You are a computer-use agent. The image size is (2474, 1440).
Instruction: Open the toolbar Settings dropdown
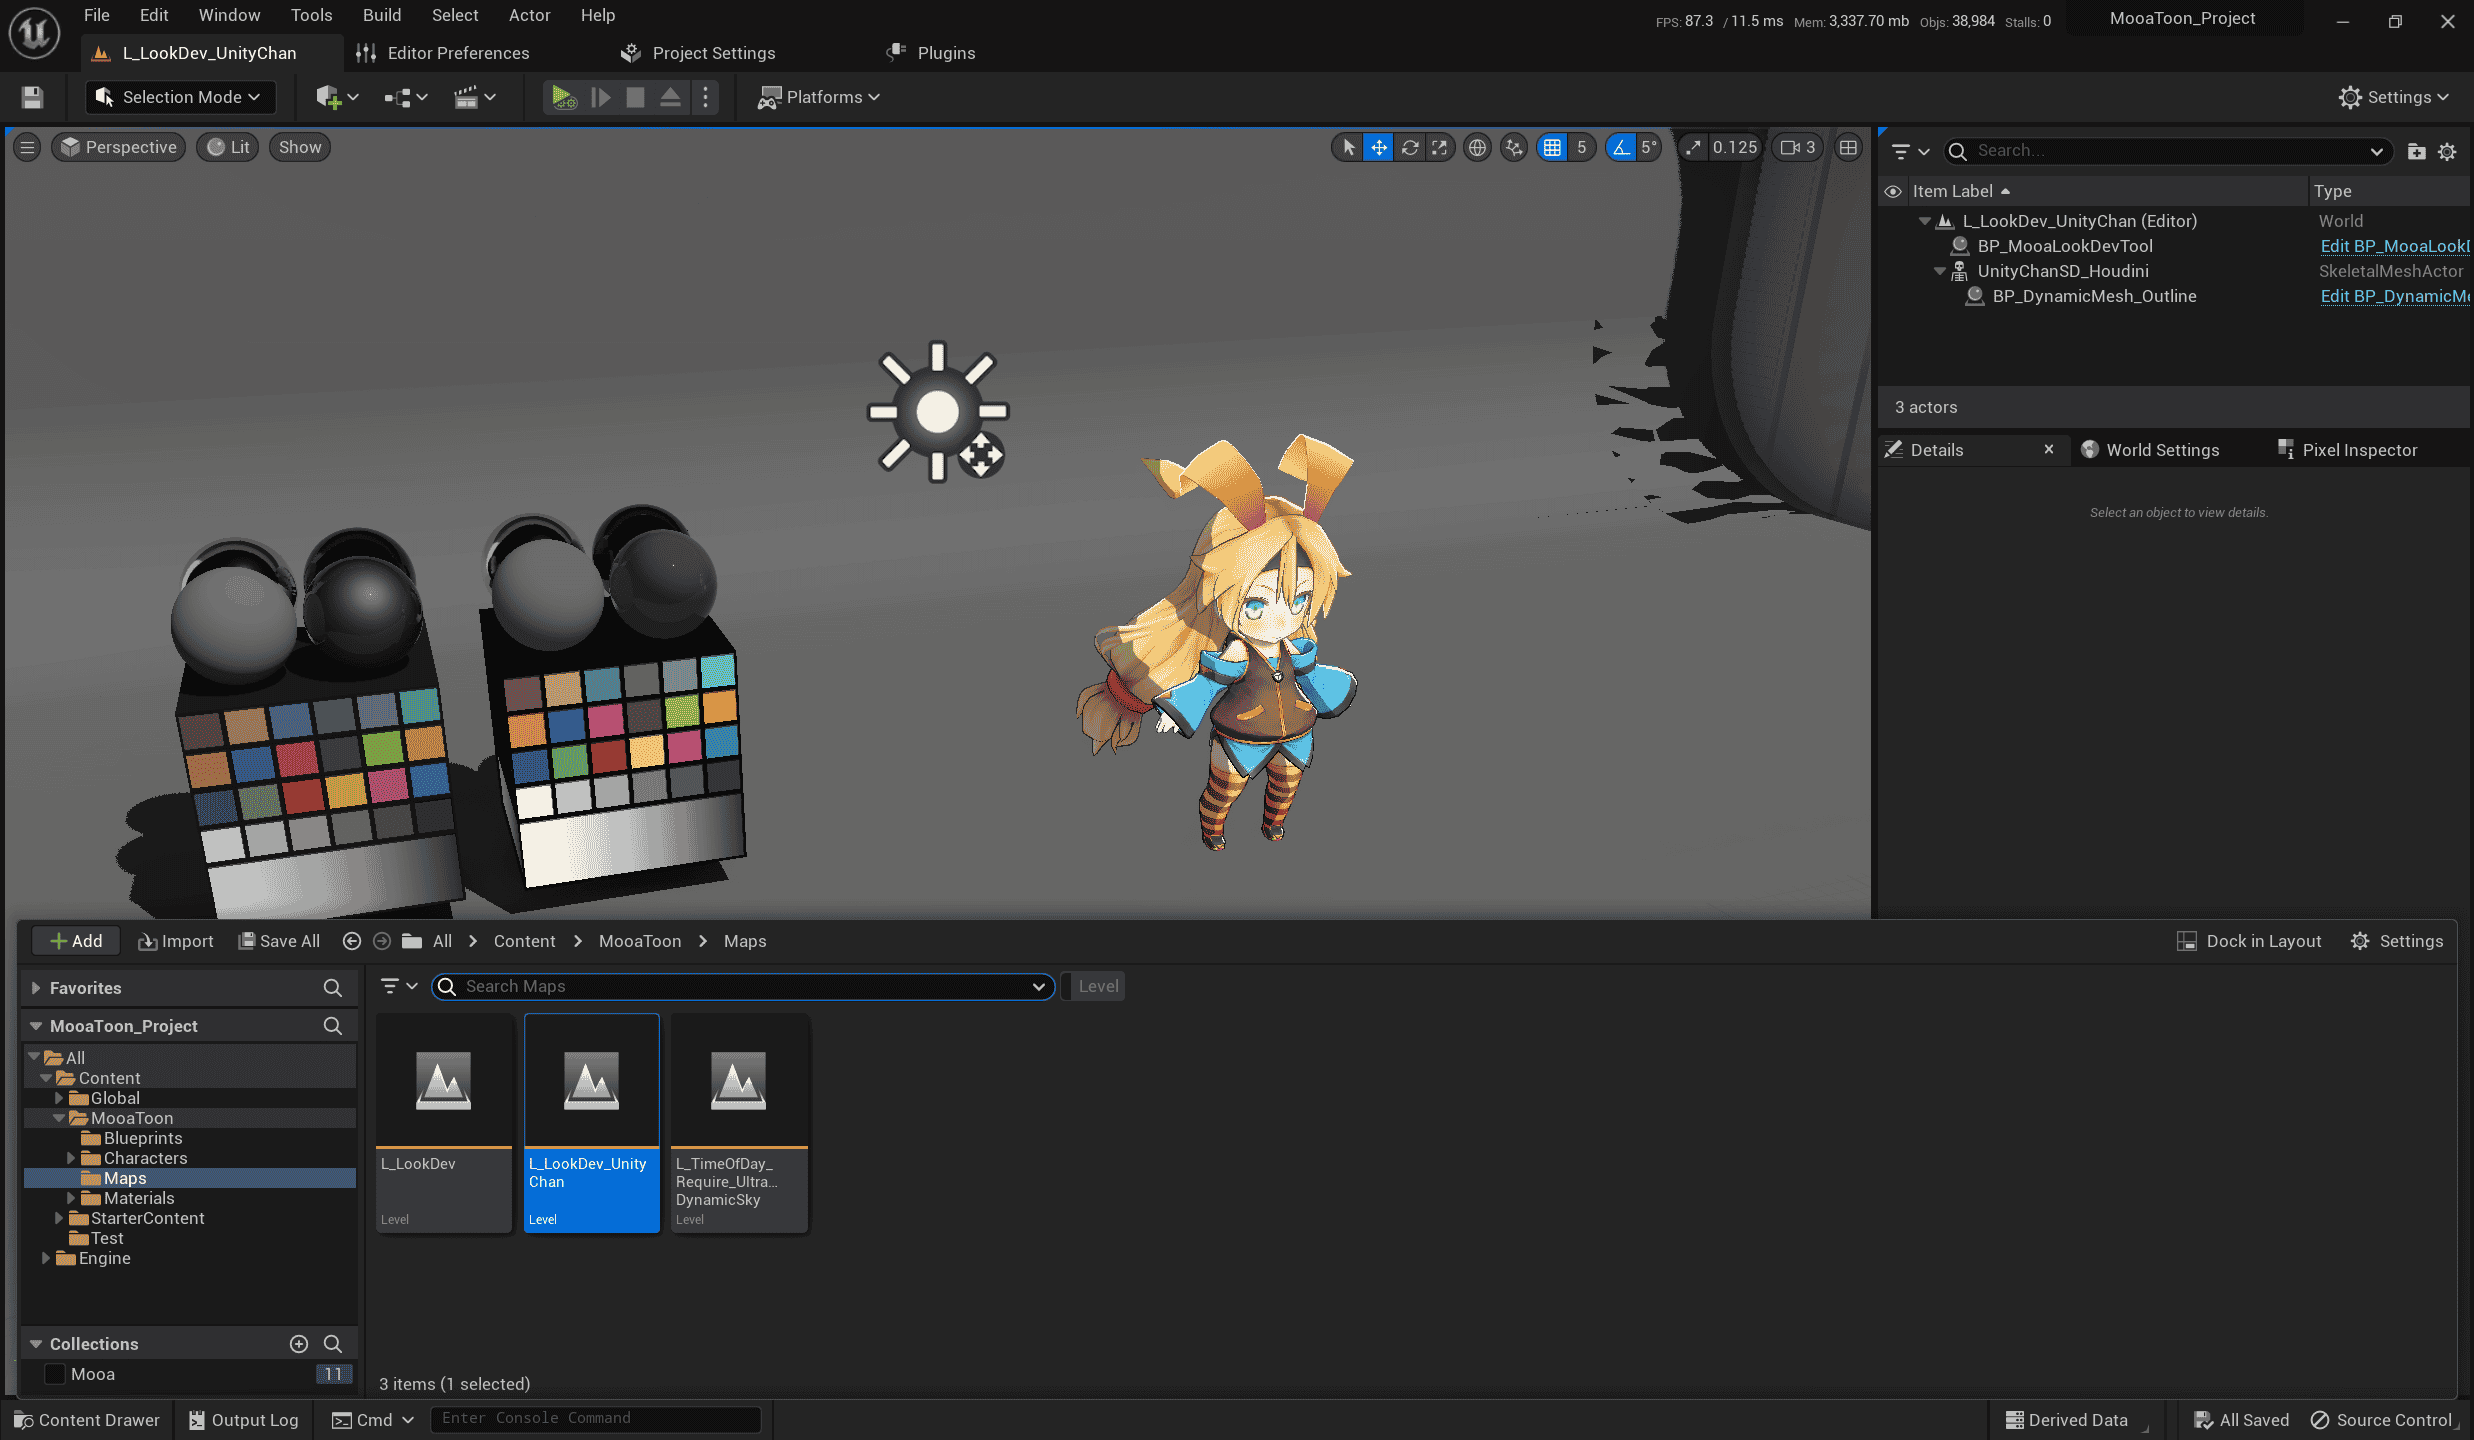[x=2393, y=97]
